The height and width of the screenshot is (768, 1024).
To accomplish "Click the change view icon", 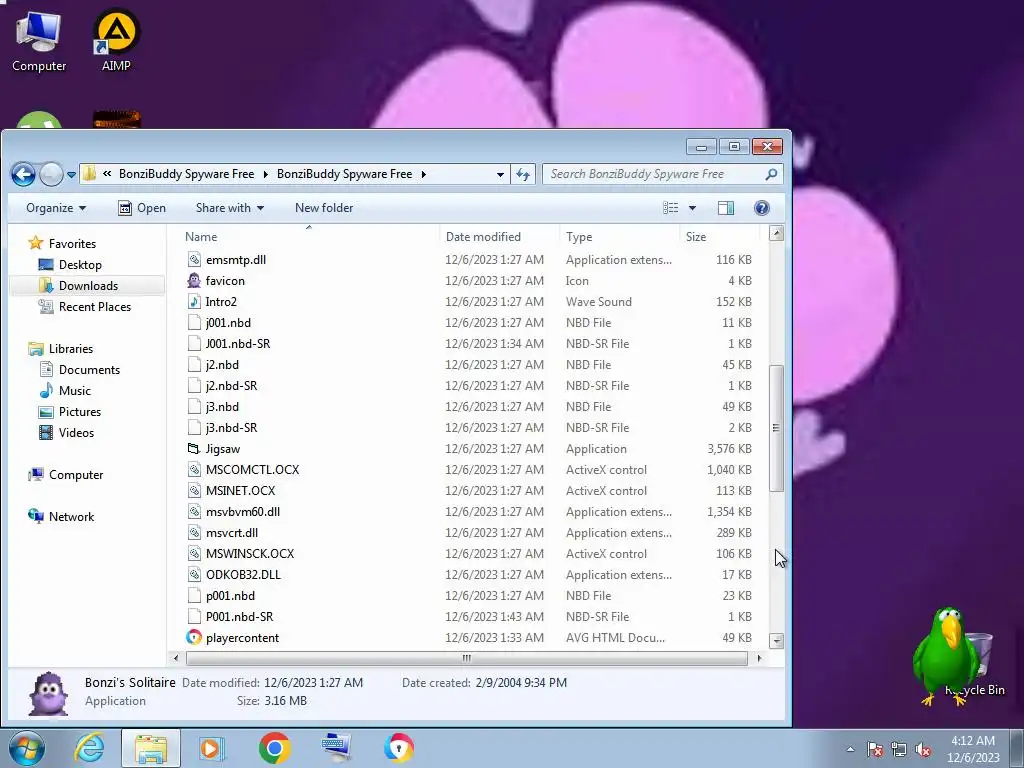I will click(670, 208).
